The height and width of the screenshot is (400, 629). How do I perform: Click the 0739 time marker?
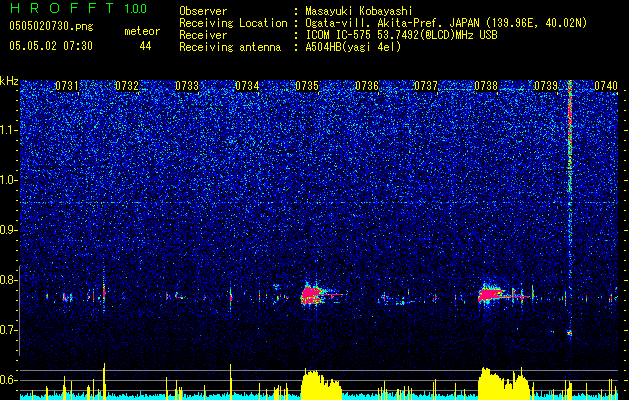[546, 86]
